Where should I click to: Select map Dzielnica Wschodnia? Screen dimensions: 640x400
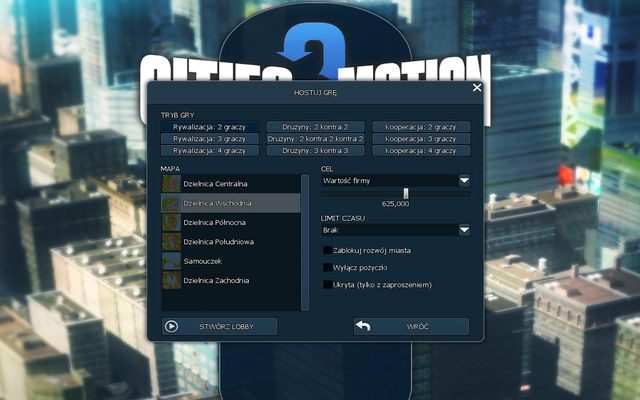click(x=231, y=203)
